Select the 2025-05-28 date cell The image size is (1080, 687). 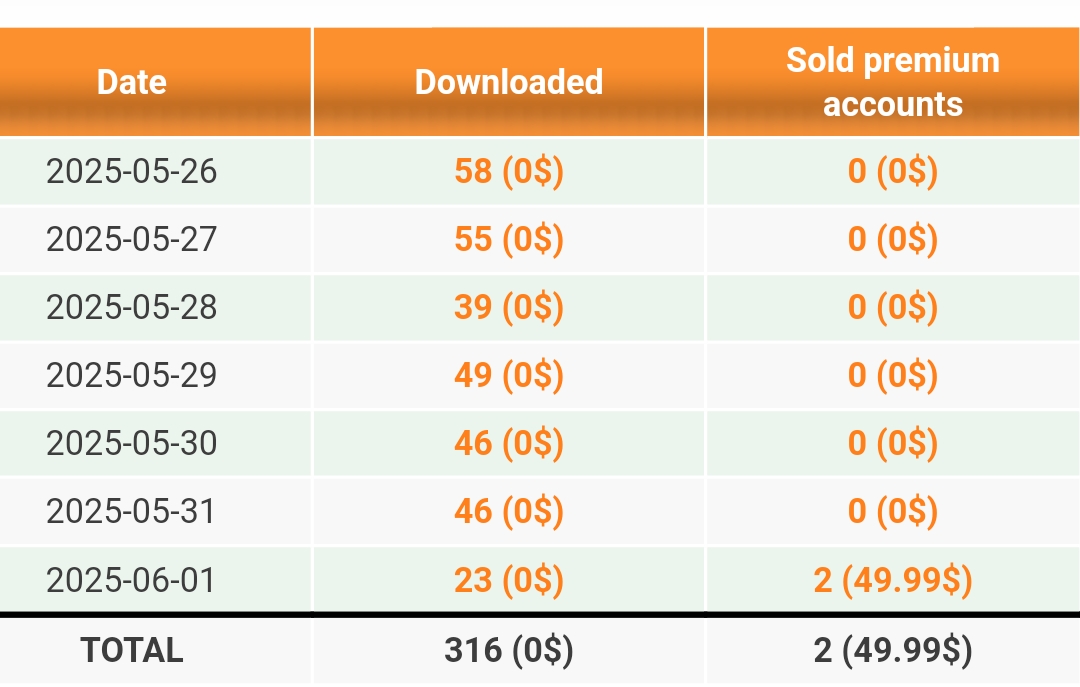[132, 307]
